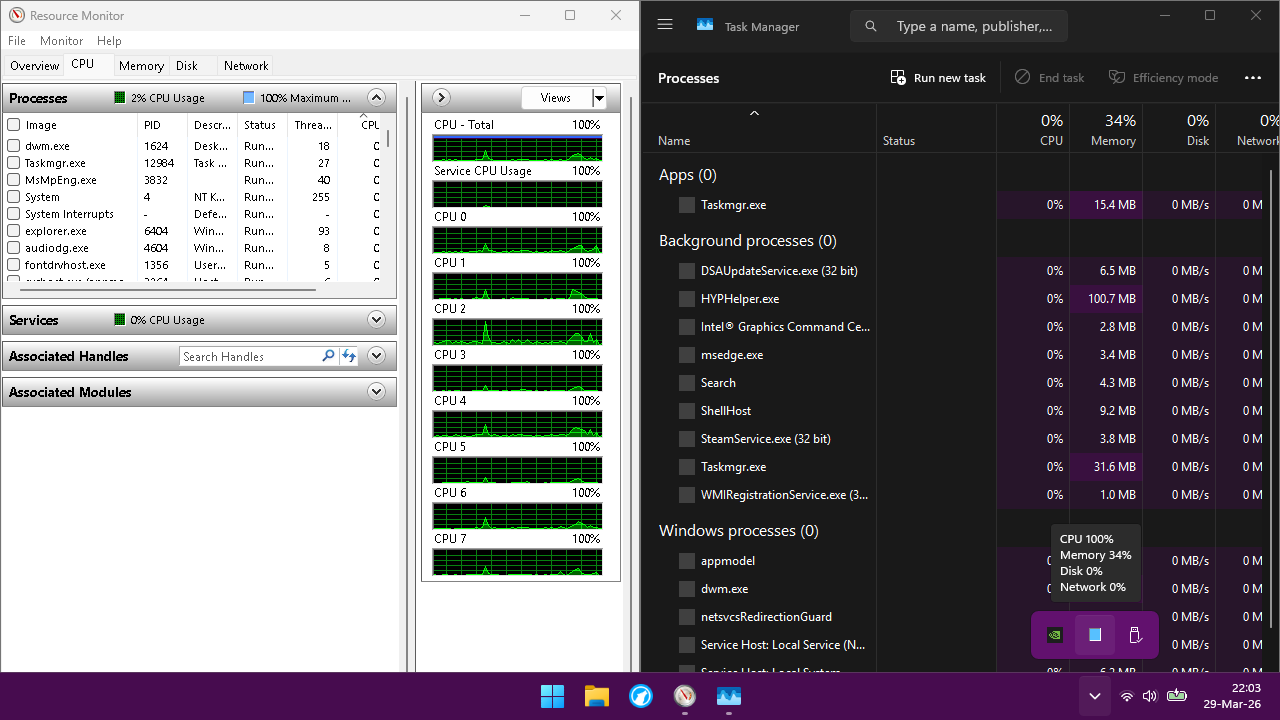This screenshot has width=1280, height=720.
Task: Switch to Task Manager taskbar icon
Action: pyautogui.click(x=729, y=696)
